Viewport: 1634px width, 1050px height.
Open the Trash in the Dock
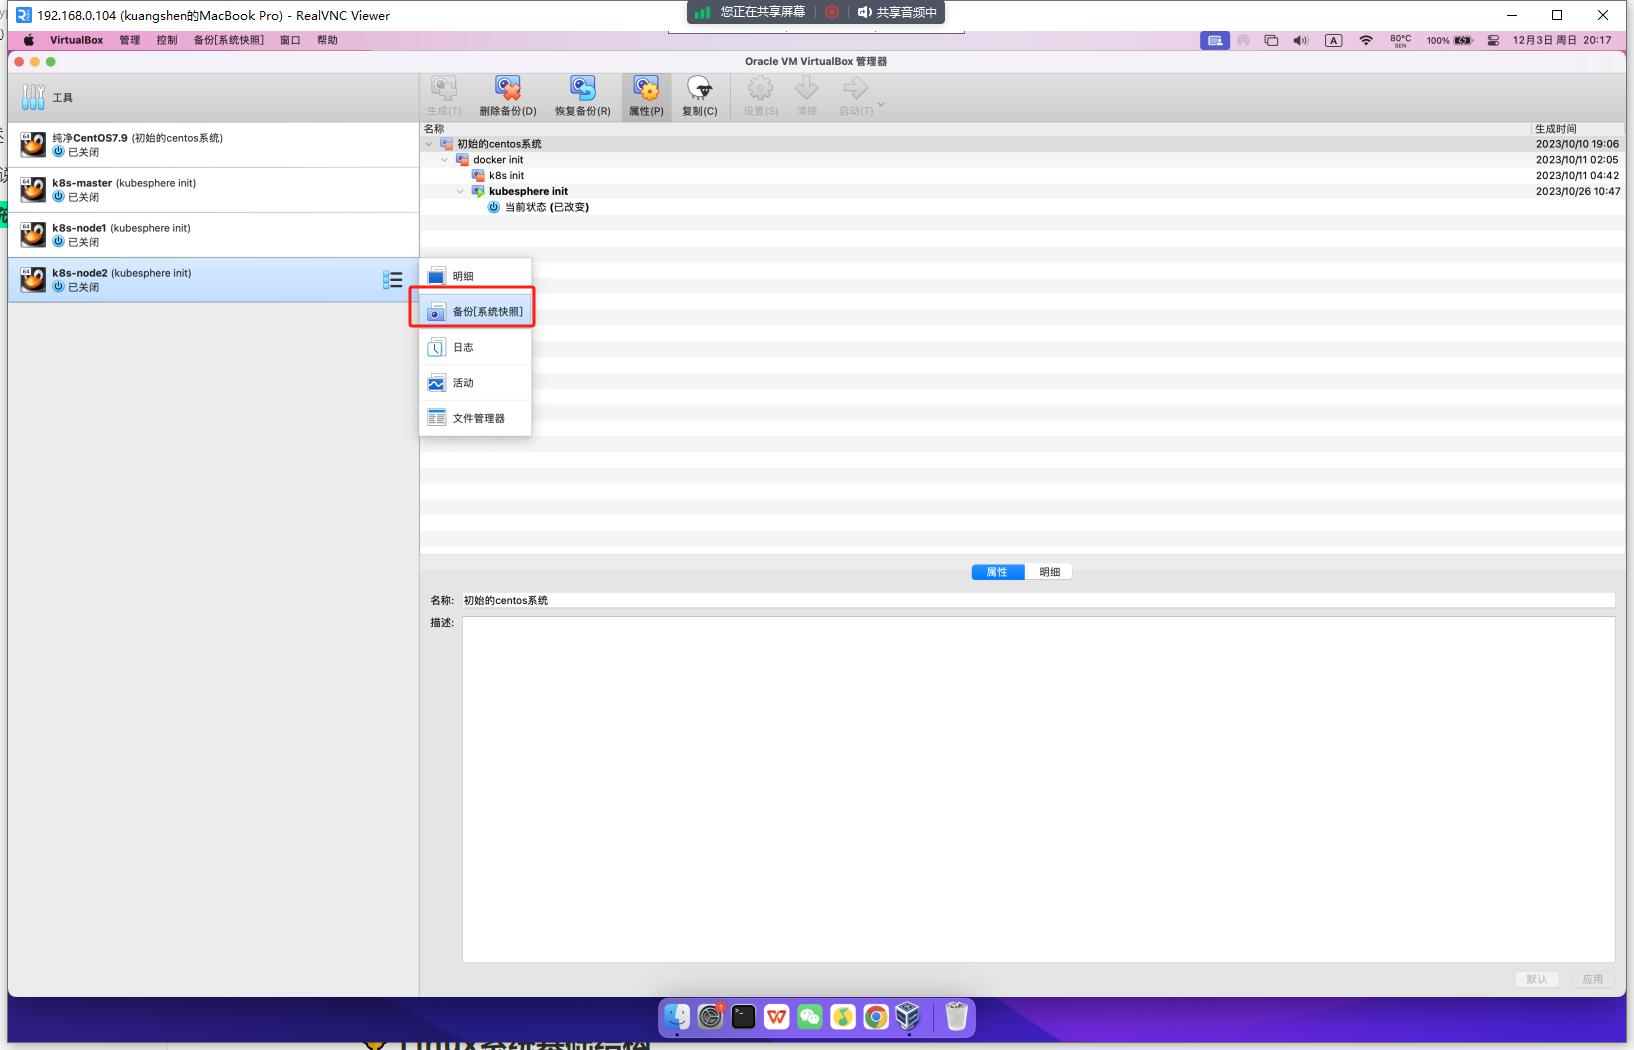[957, 1017]
